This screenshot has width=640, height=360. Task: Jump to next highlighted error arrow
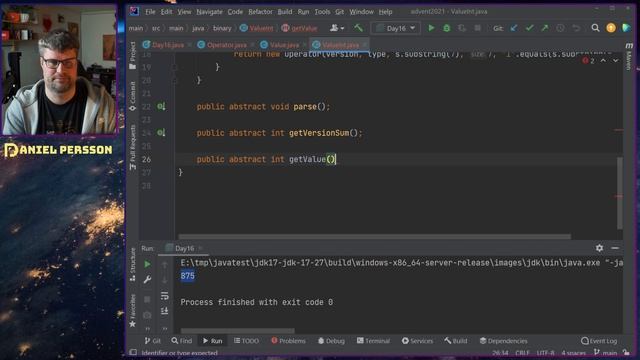(x=616, y=61)
